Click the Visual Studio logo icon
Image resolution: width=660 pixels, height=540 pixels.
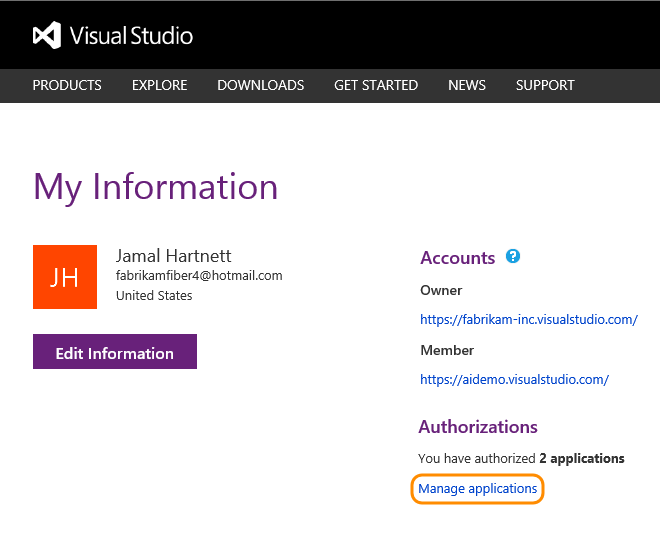coord(47,36)
